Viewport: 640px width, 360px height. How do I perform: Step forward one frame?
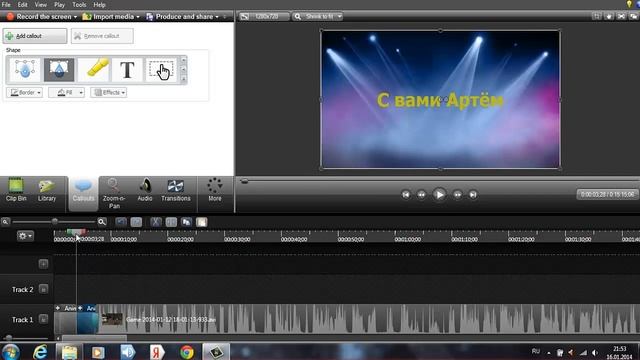[x=457, y=195]
